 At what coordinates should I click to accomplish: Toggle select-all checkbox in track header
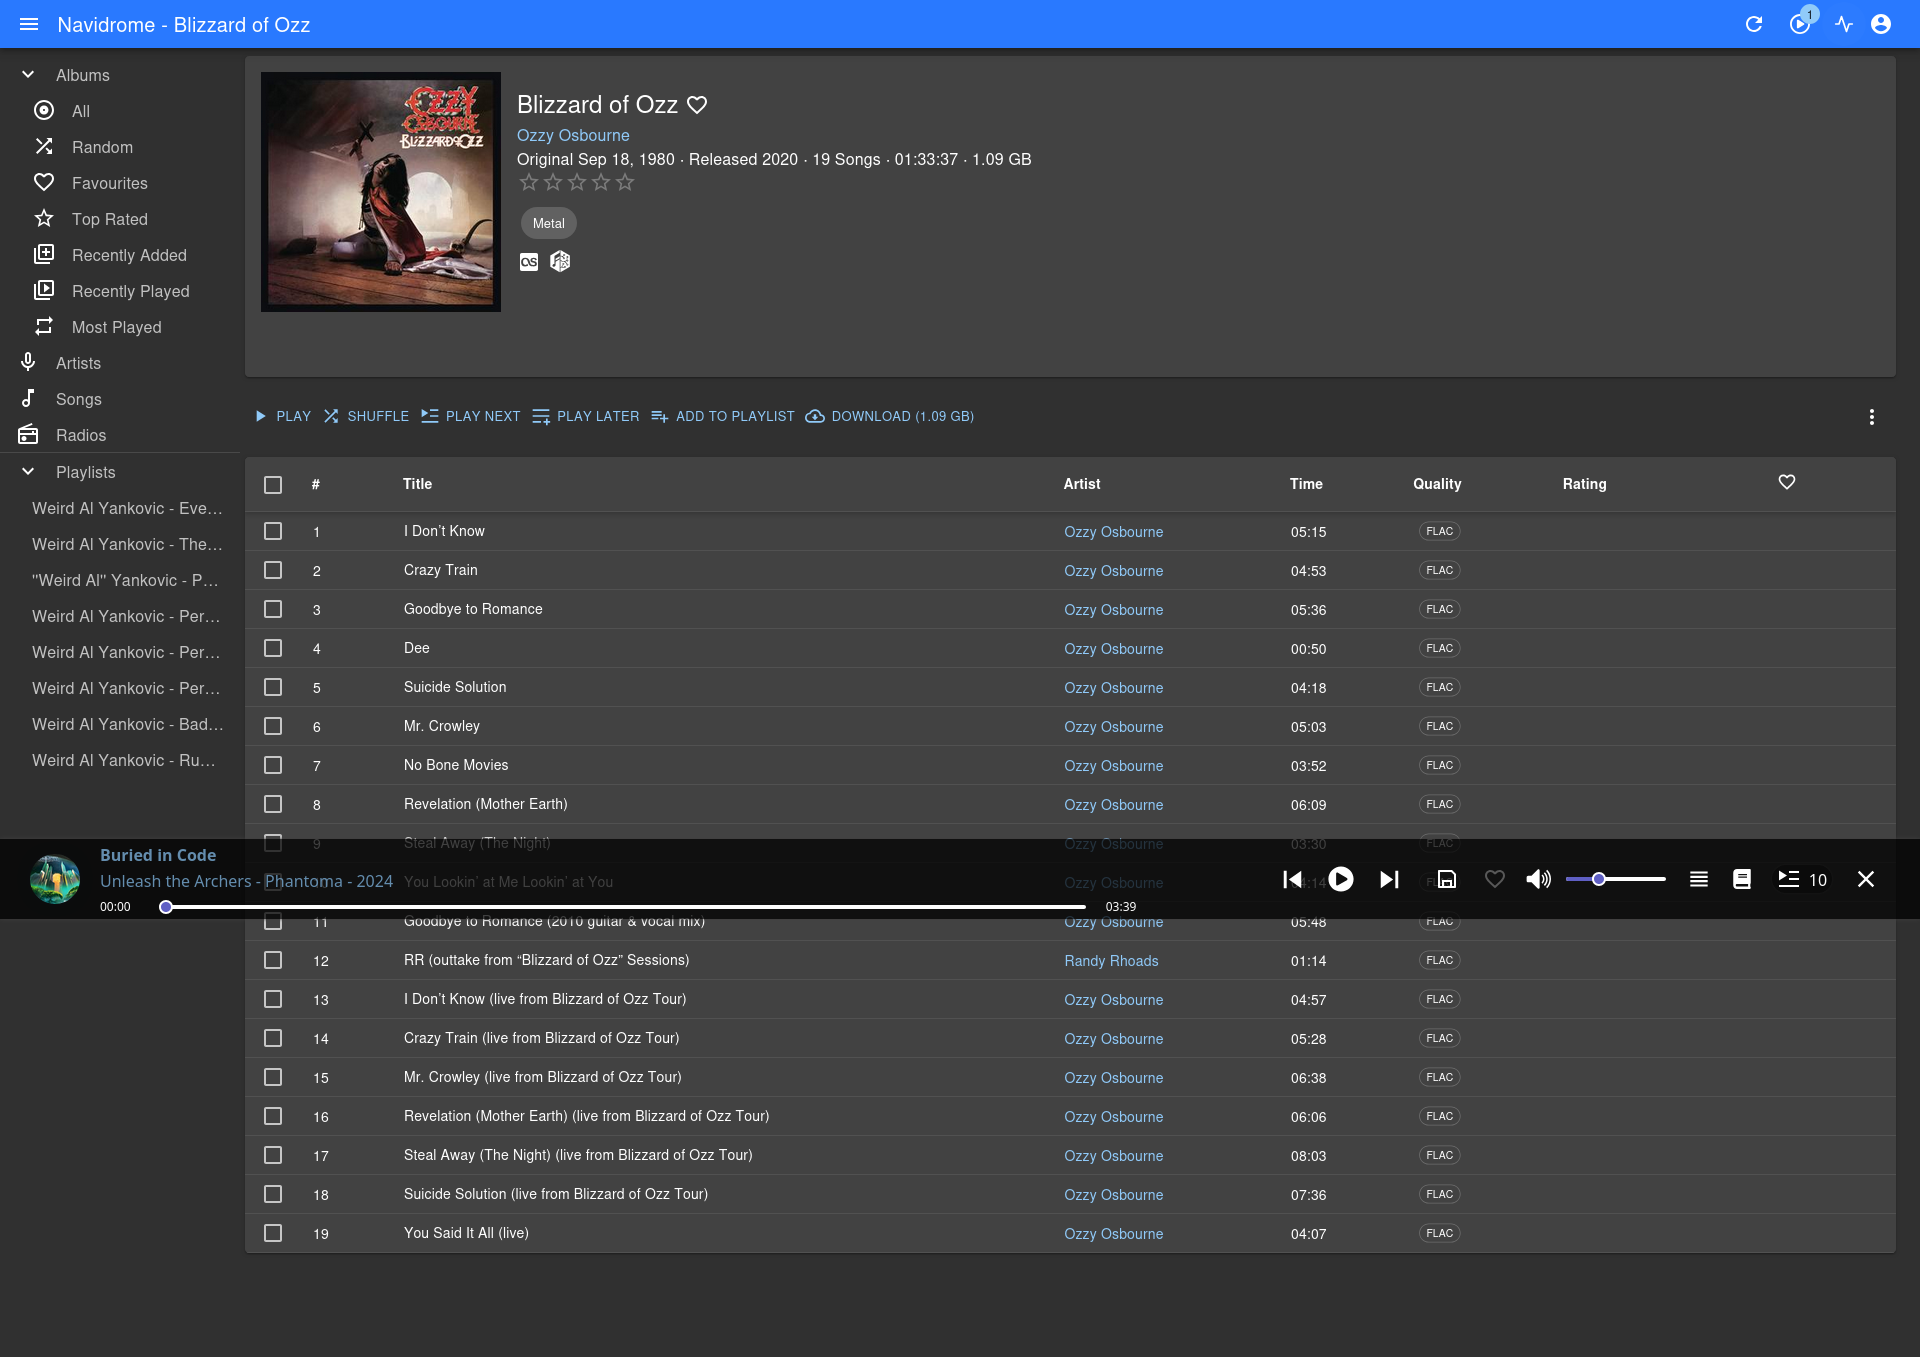coord(273,485)
